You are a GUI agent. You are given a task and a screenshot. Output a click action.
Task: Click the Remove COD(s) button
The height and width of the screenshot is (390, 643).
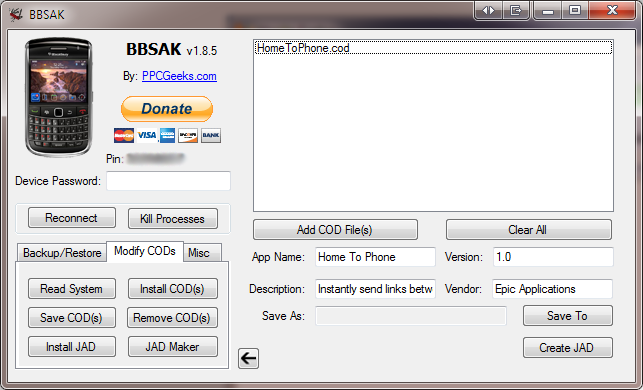tap(172, 318)
